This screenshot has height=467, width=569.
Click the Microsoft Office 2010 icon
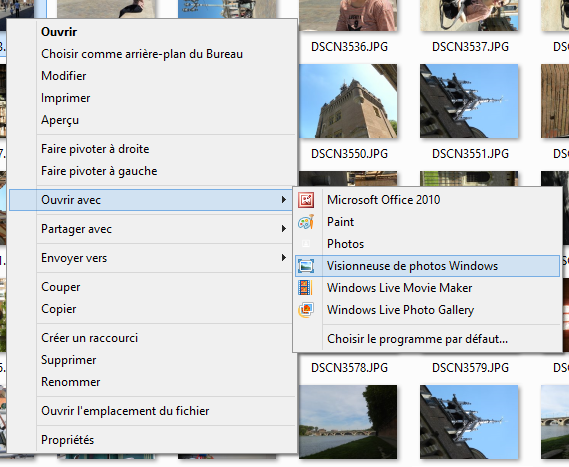tap(306, 200)
